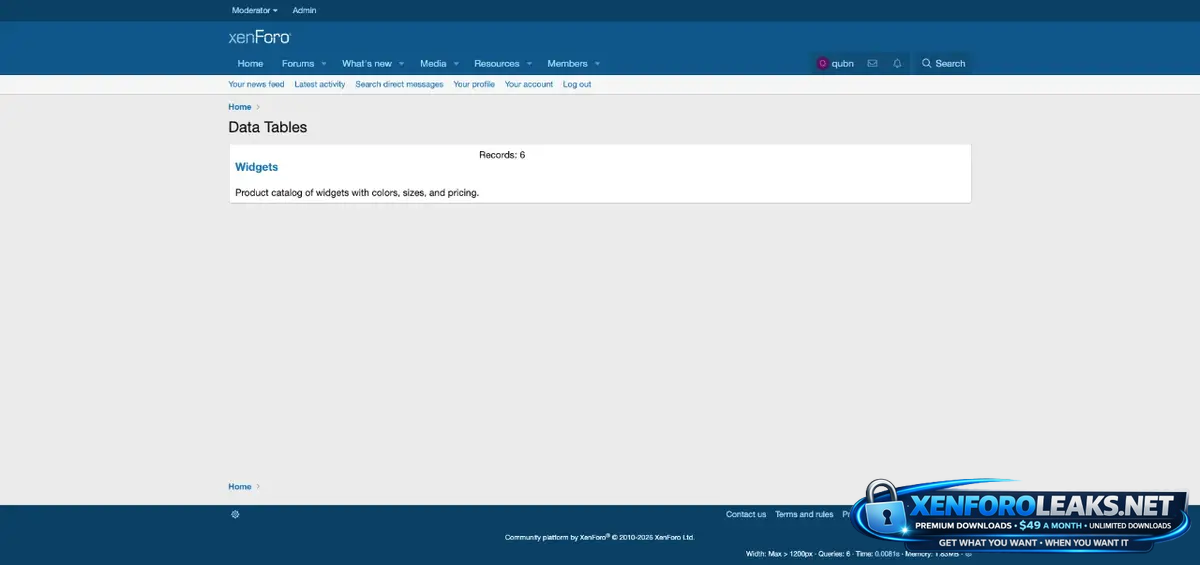Open the direct messages envelope icon

(x=872, y=63)
